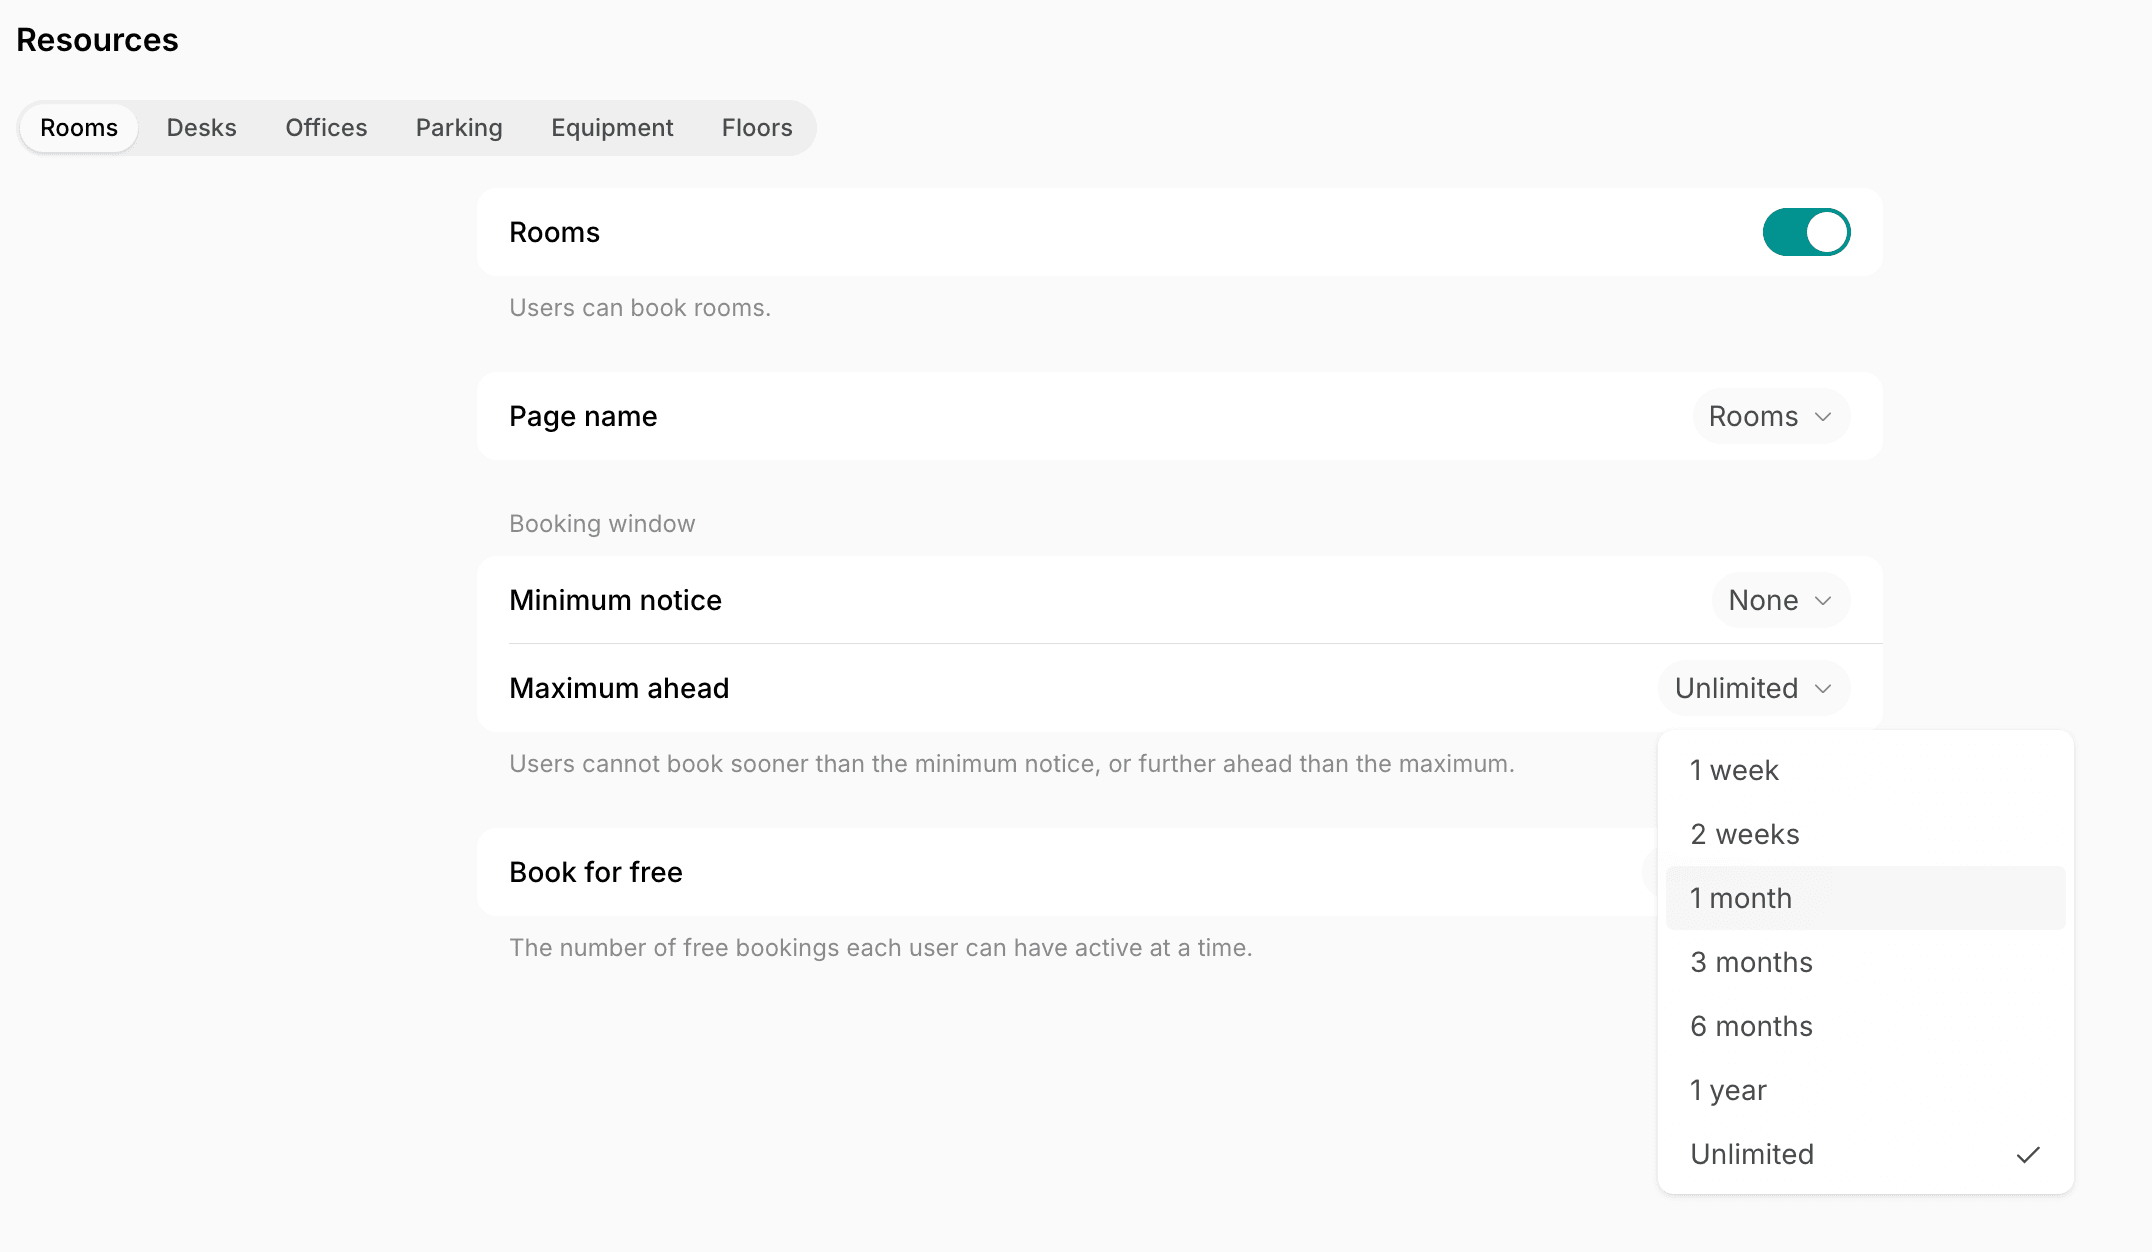Pick the 3 months option
The height and width of the screenshot is (1252, 2152).
[x=1865, y=962]
